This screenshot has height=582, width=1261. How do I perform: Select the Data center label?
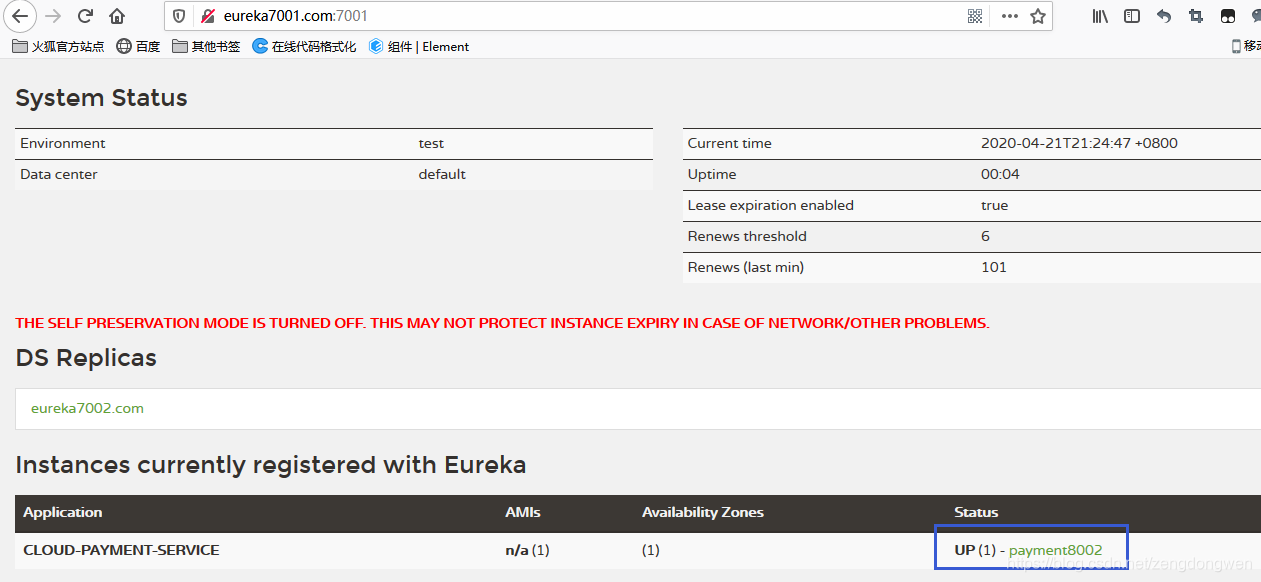click(x=59, y=174)
